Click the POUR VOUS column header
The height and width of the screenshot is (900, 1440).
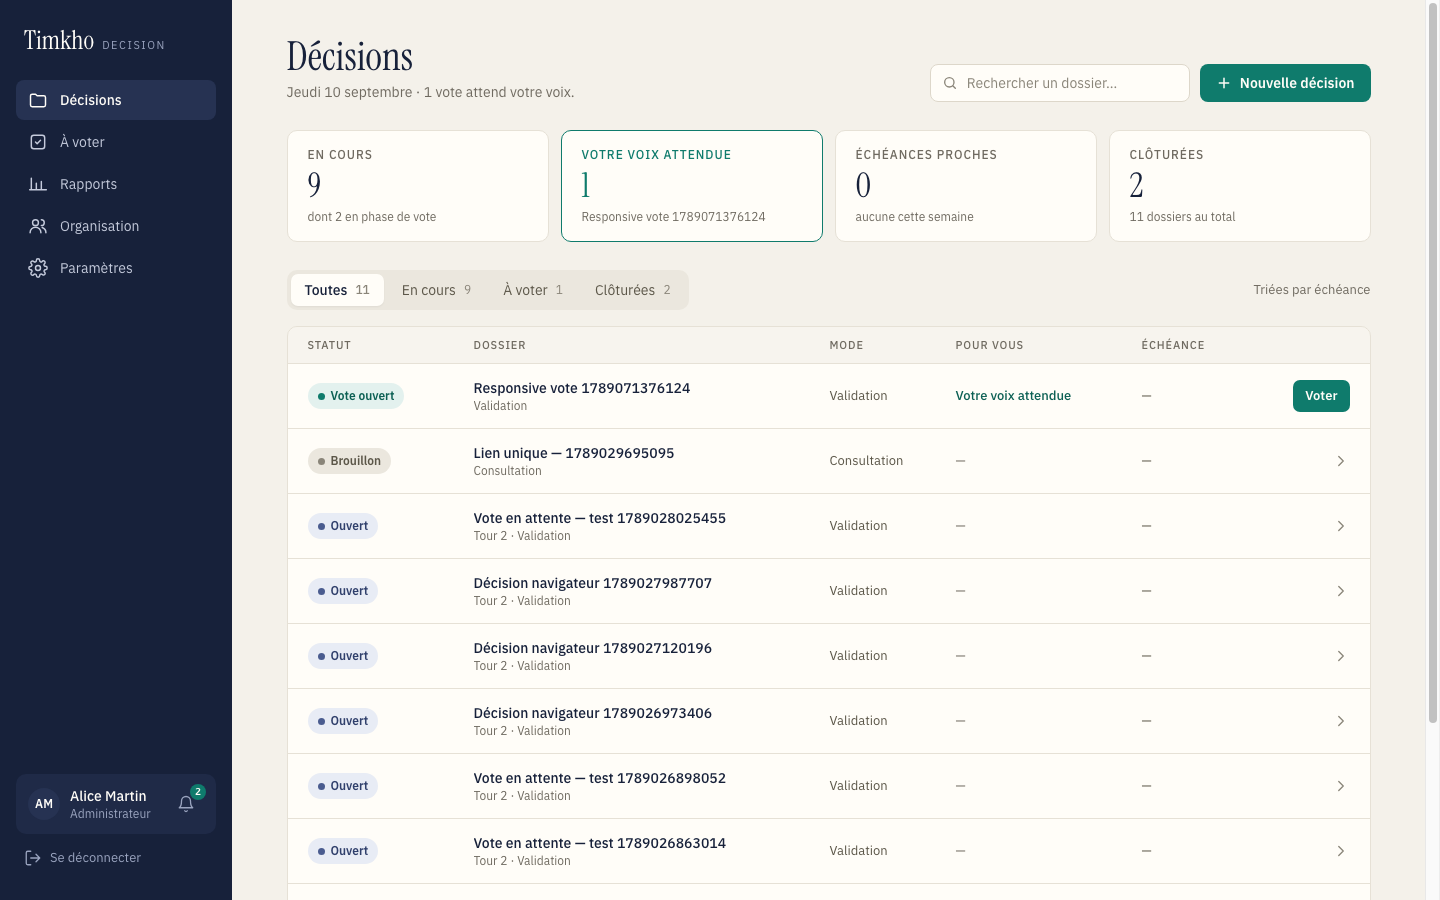tap(990, 345)
